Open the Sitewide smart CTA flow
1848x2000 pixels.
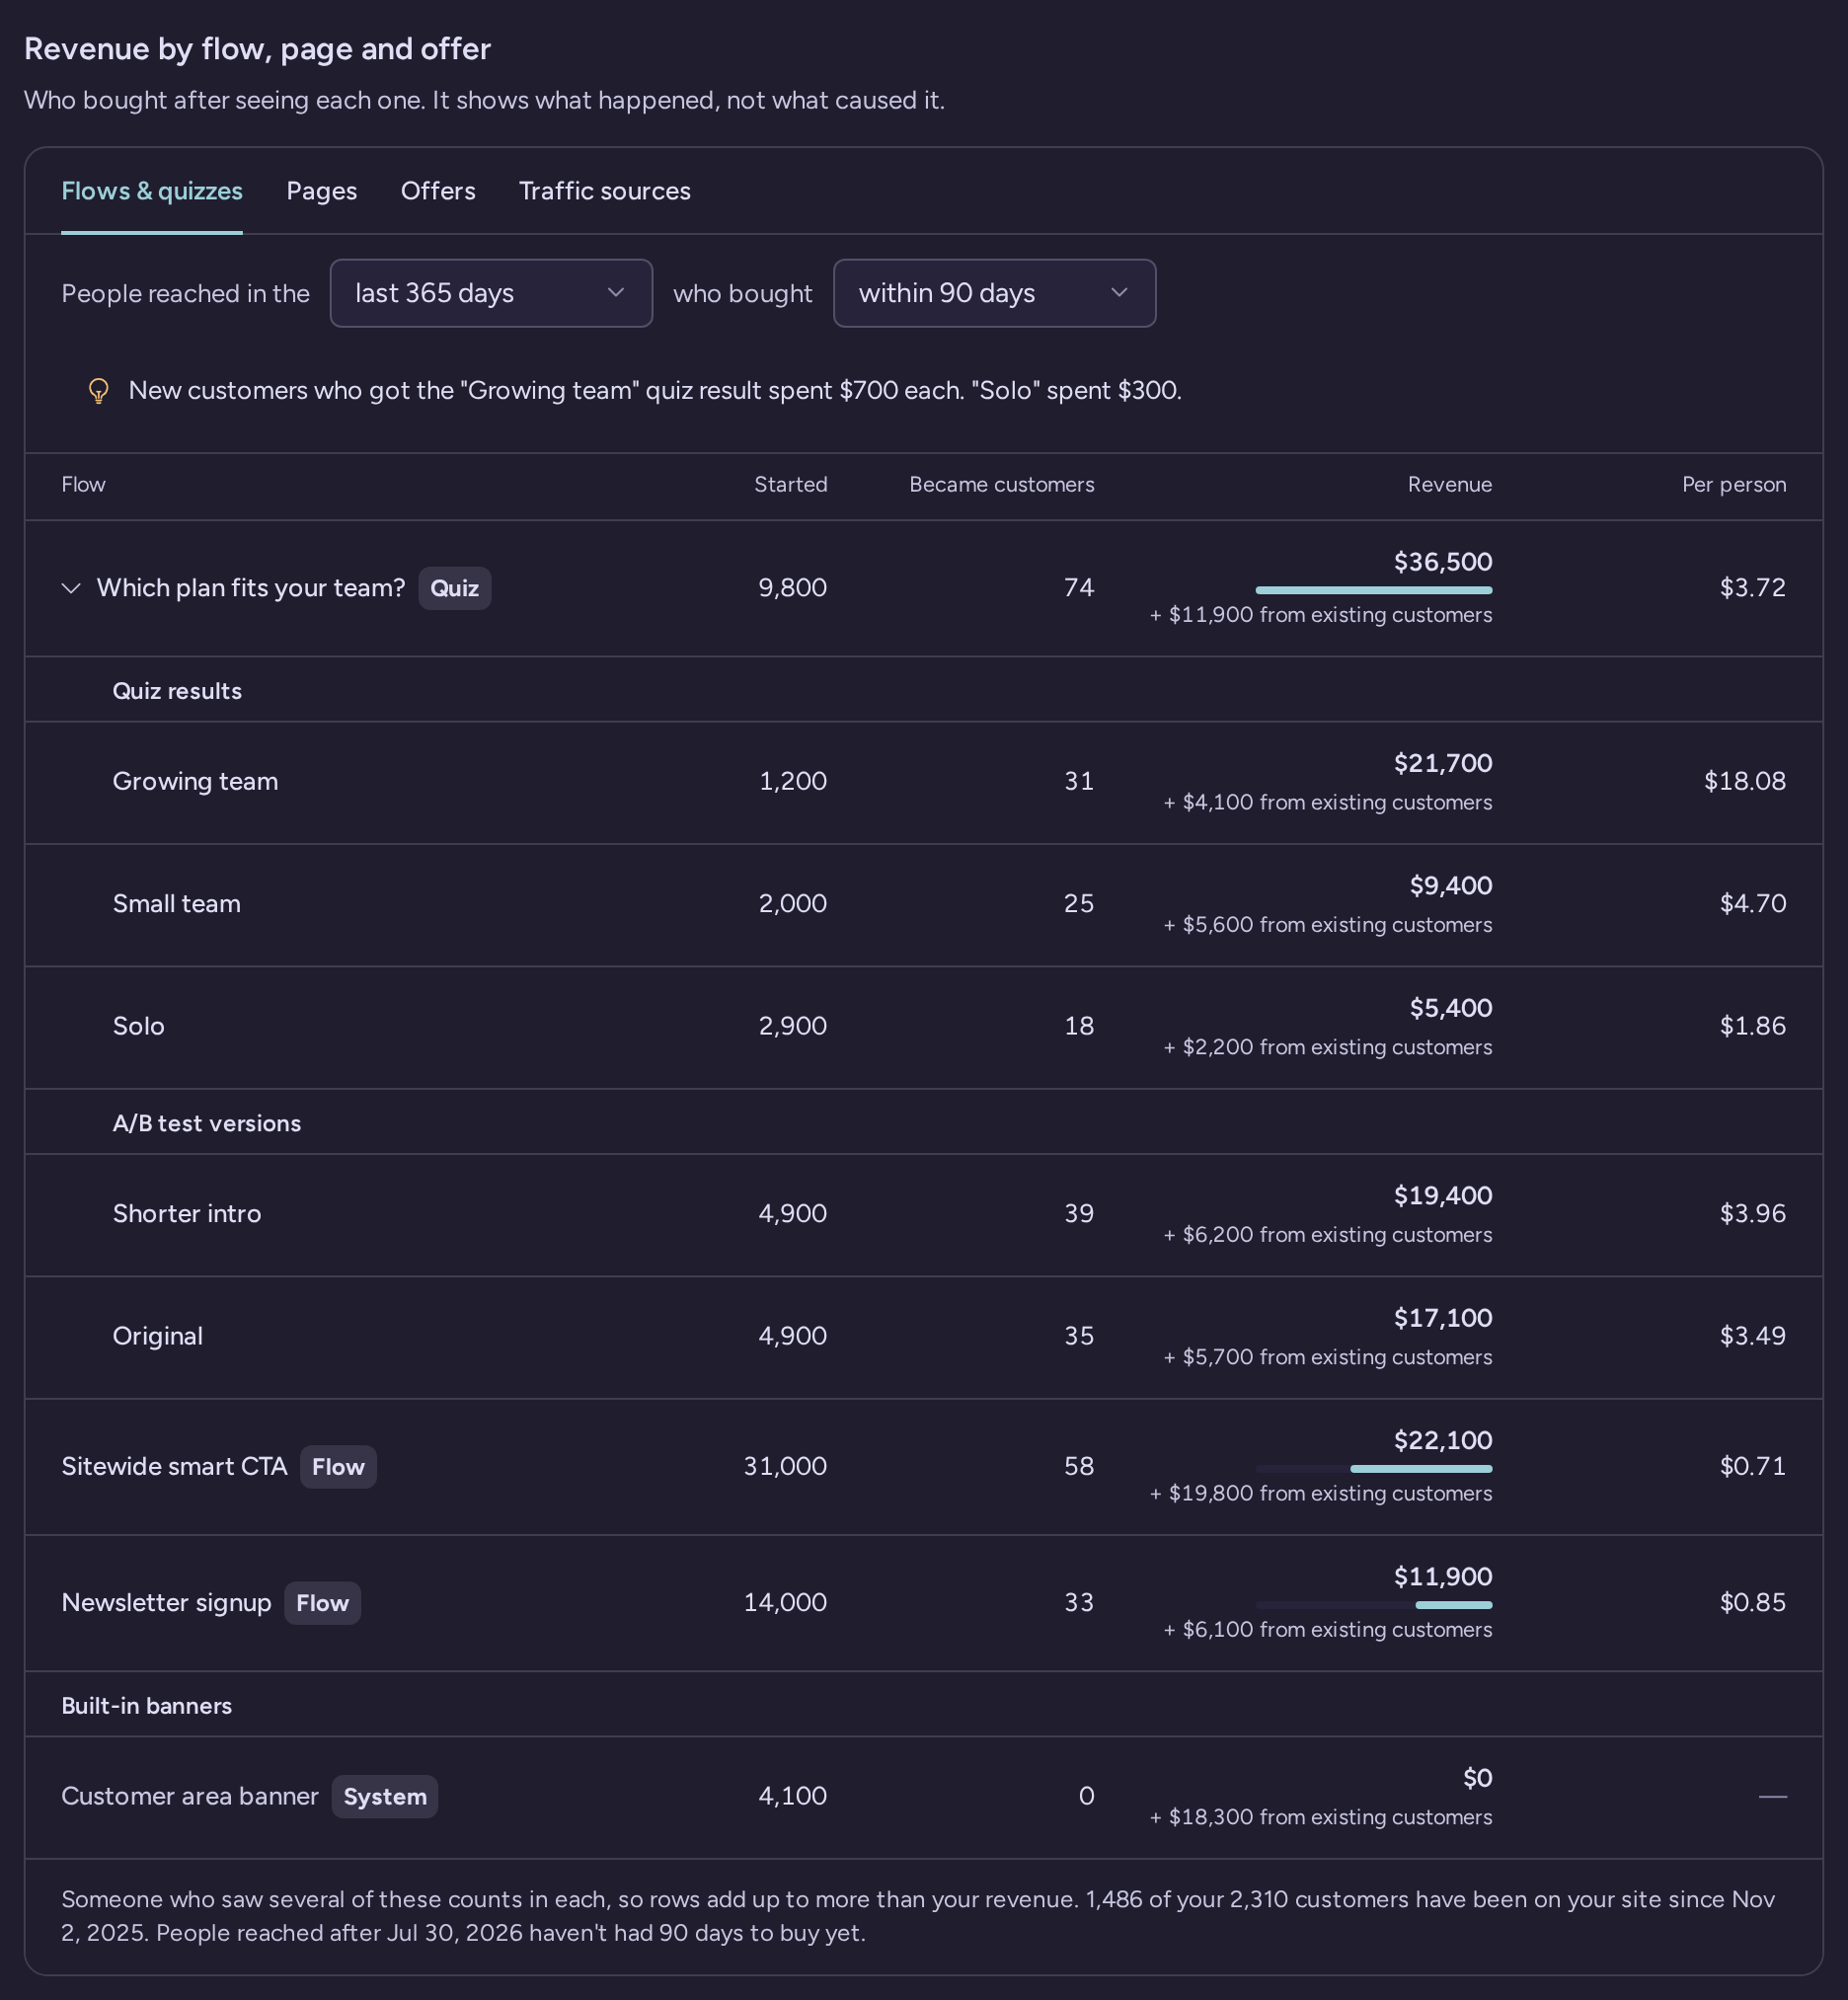click(174, 1467)
